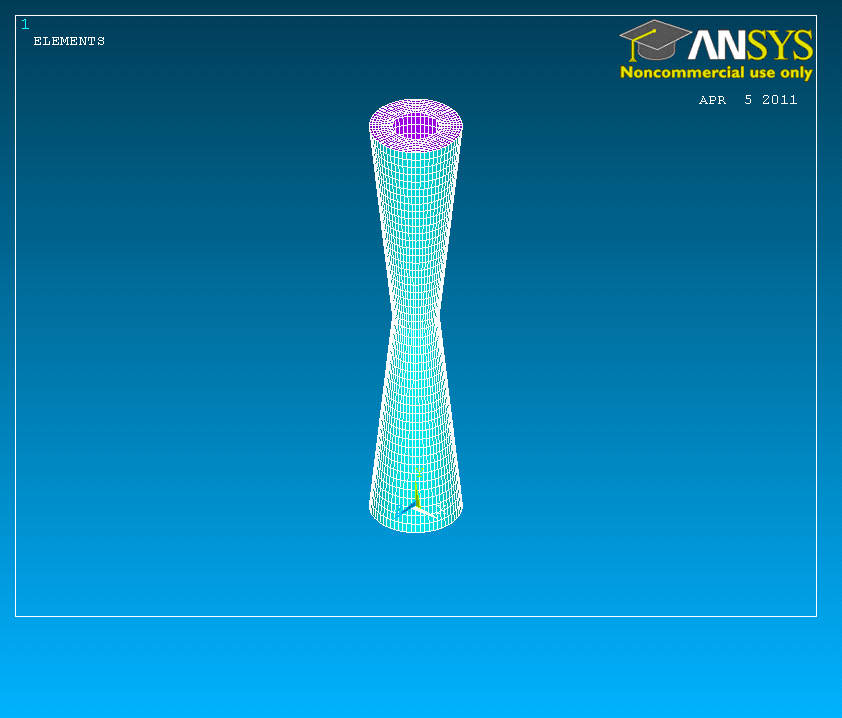Click the cyan meshed side surface of the model
The width and height of the screenshot is (842, 718).
click(x=416, y=333)
